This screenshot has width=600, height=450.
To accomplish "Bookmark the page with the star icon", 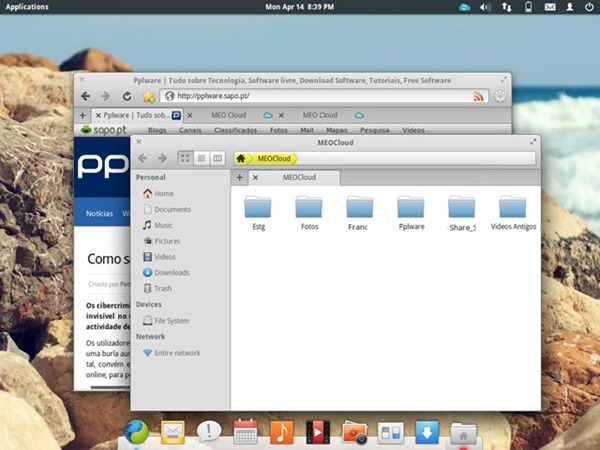I will (x=148, y=96).
